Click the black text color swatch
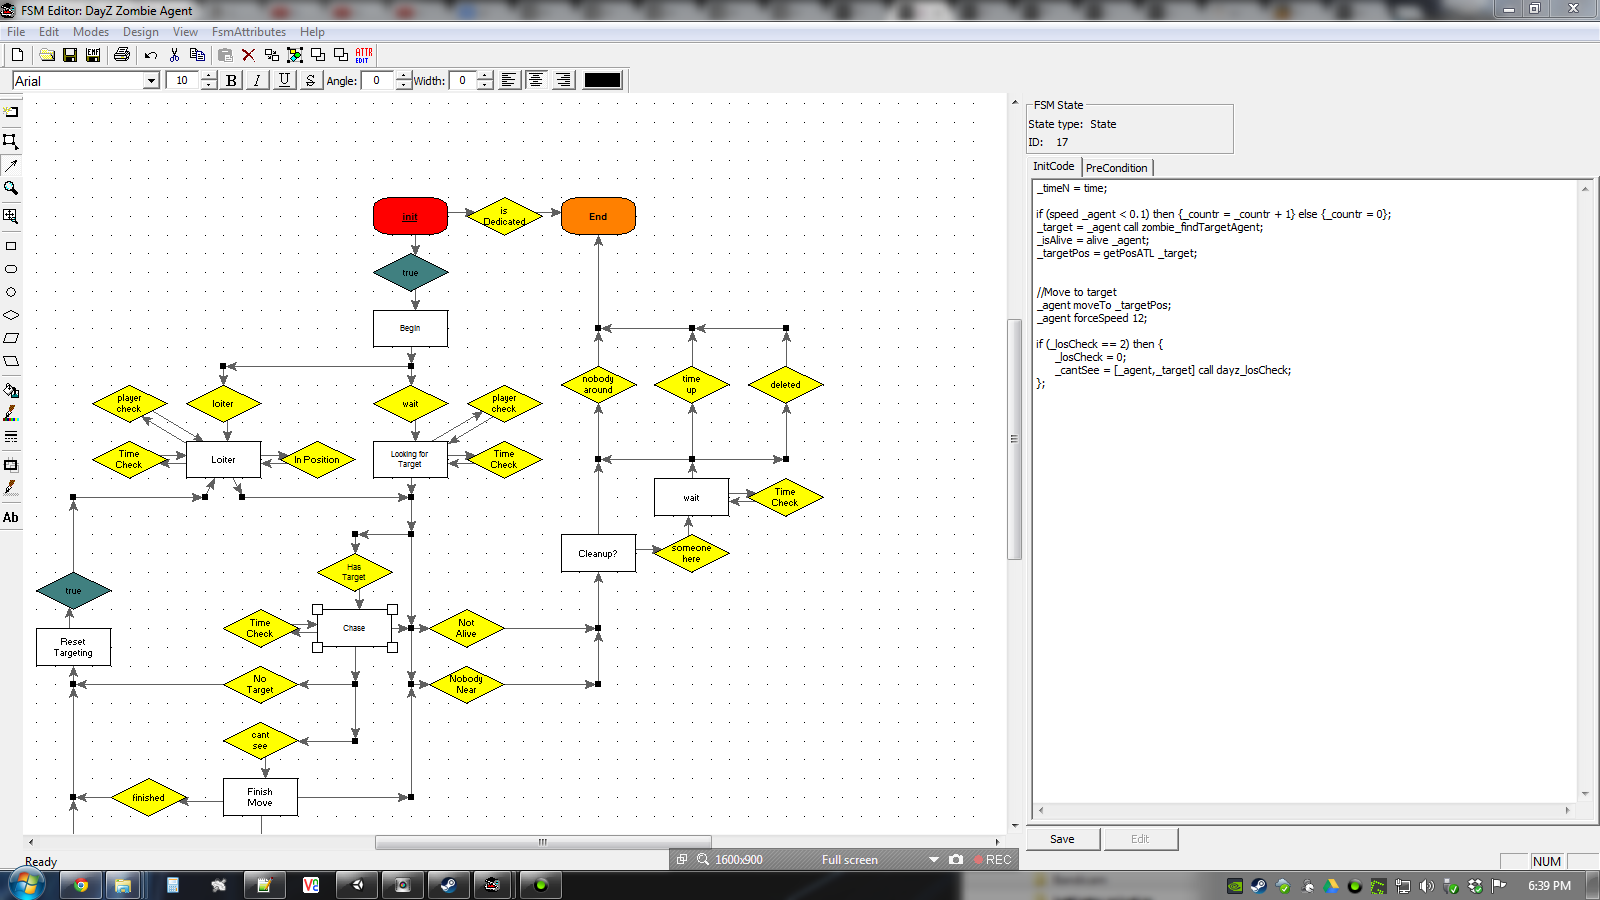The height and width of the screenshot is (900, 1600). point(602,80)
